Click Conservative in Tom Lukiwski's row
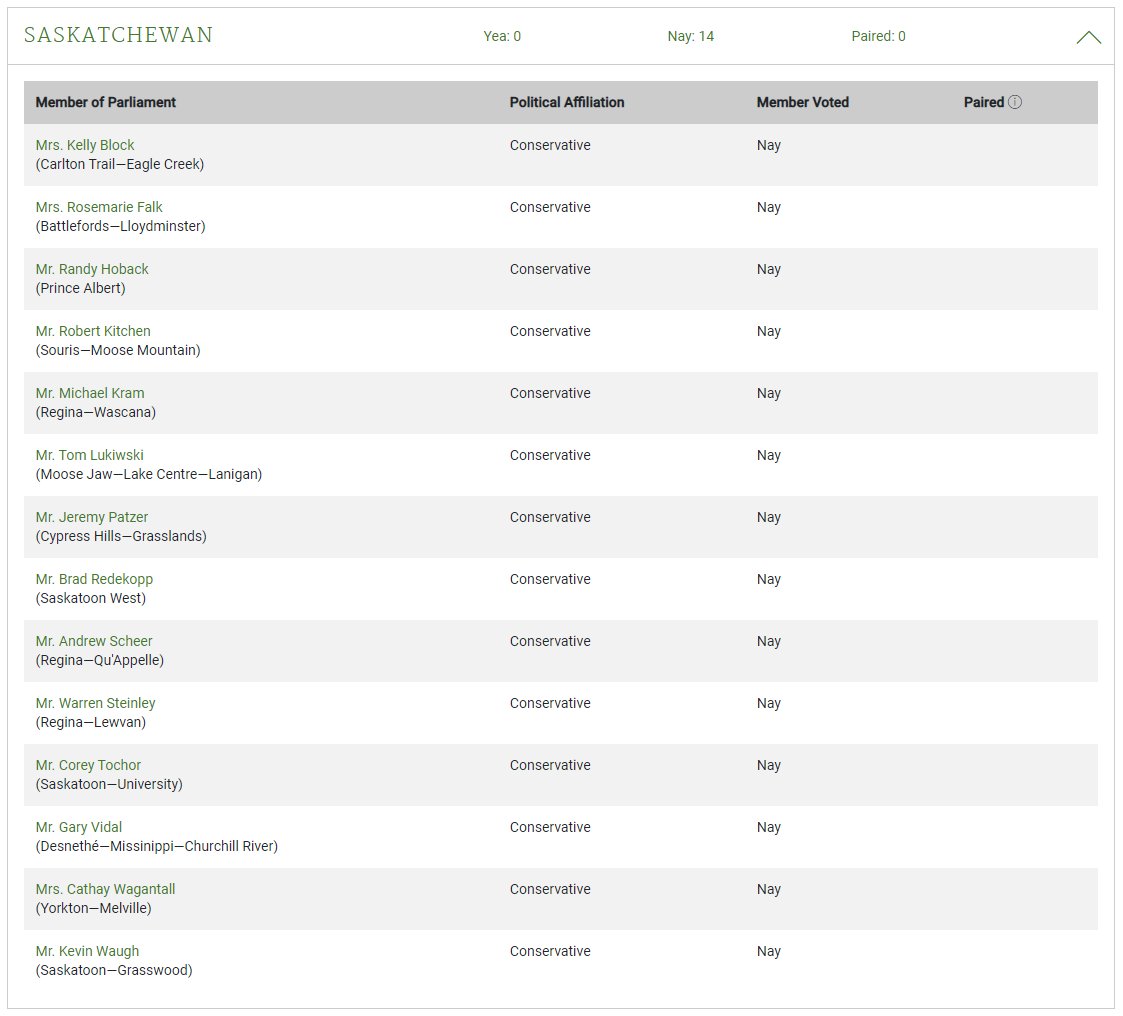The image size is (1123, 1016). [x=550, y=455]
